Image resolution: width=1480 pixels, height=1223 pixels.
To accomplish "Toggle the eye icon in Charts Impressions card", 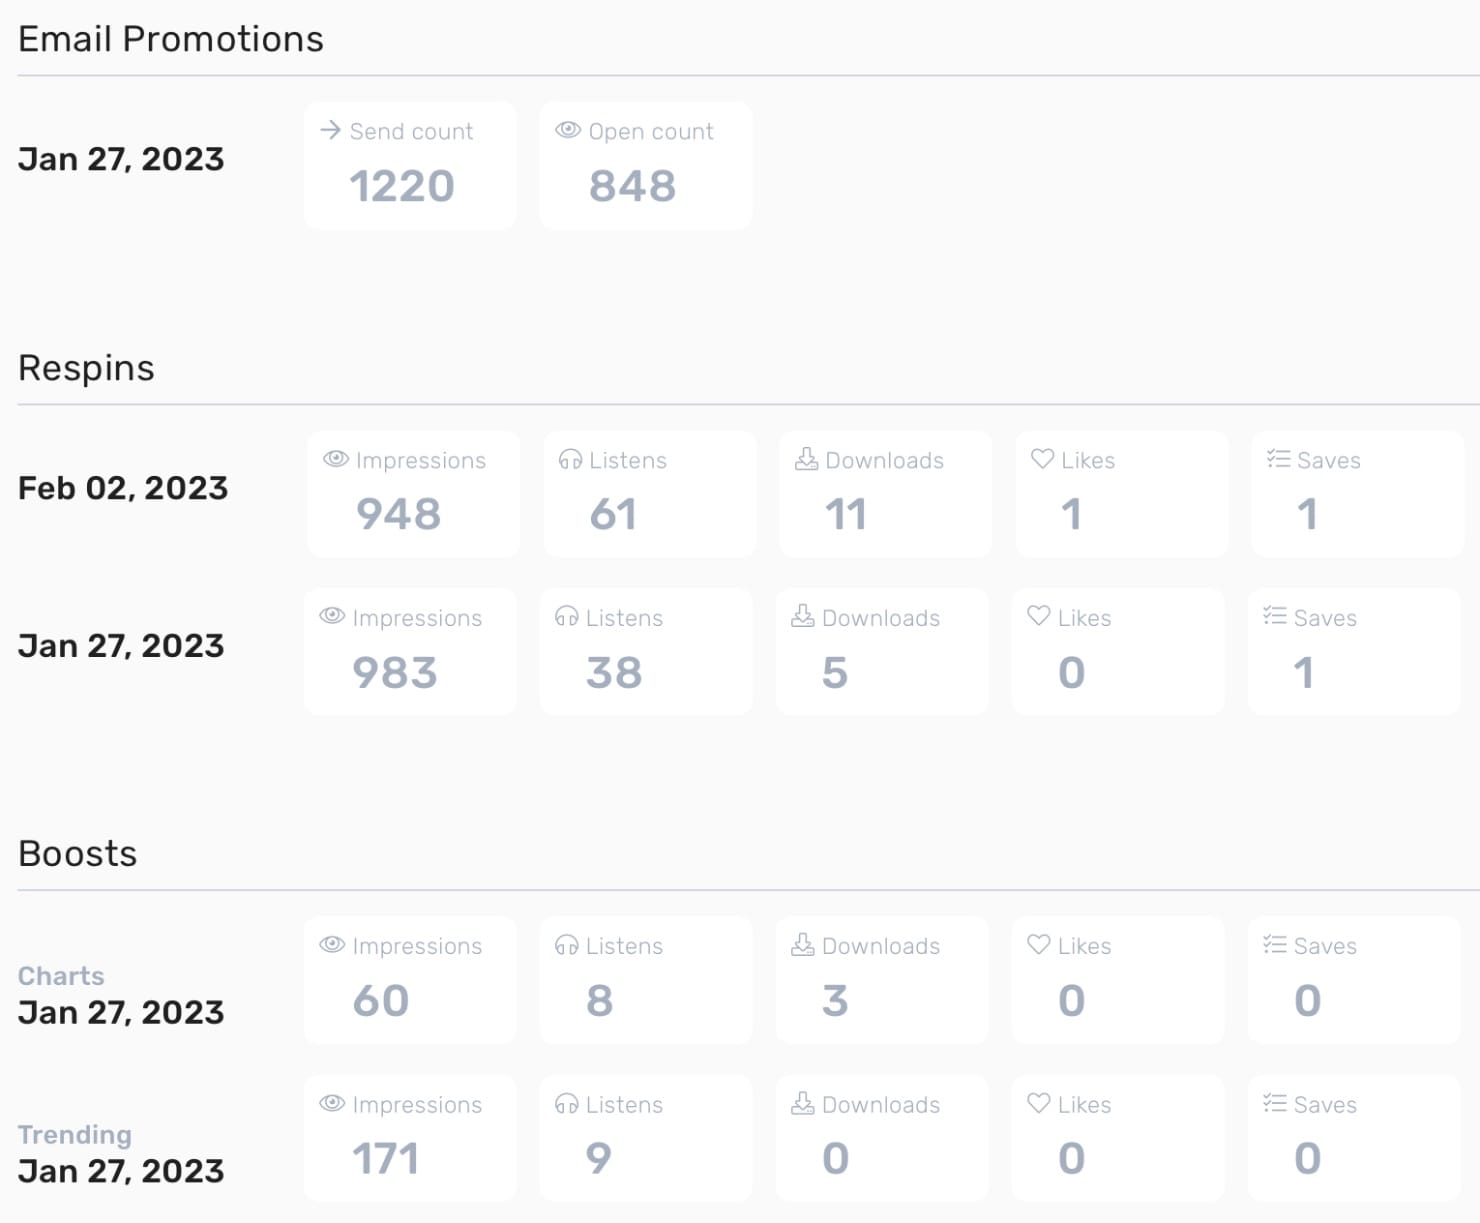I will [331, 945].
